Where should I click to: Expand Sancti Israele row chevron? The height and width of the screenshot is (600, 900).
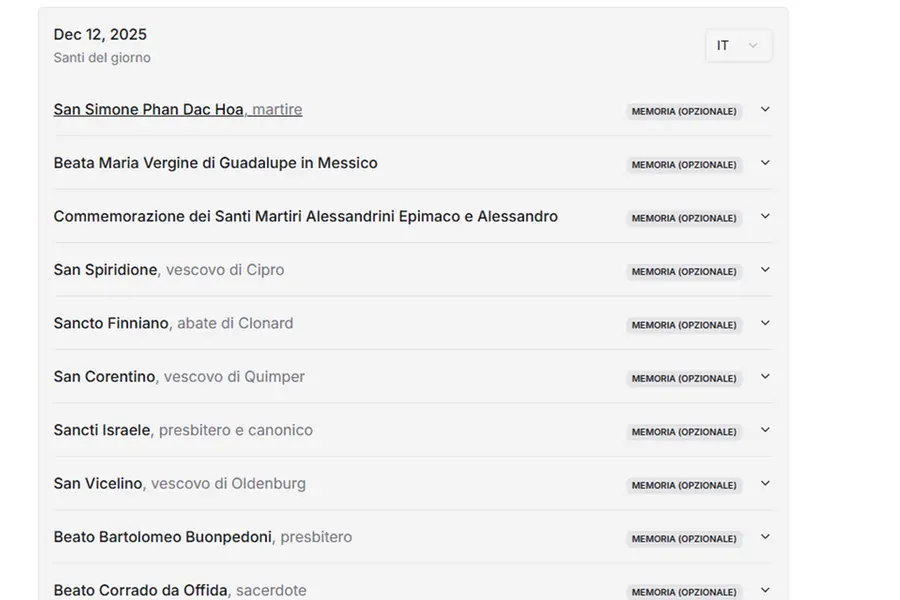[765, 431]
